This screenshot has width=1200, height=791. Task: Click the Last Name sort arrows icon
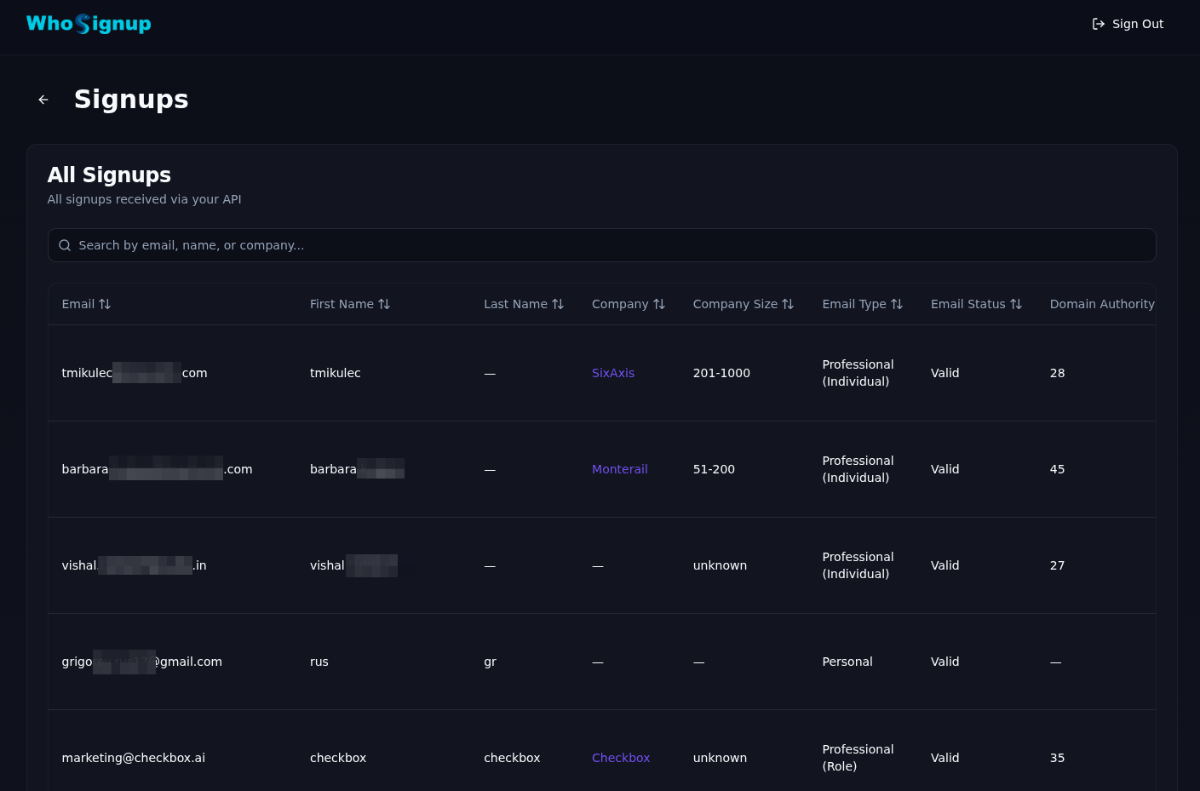pos(558,304)
